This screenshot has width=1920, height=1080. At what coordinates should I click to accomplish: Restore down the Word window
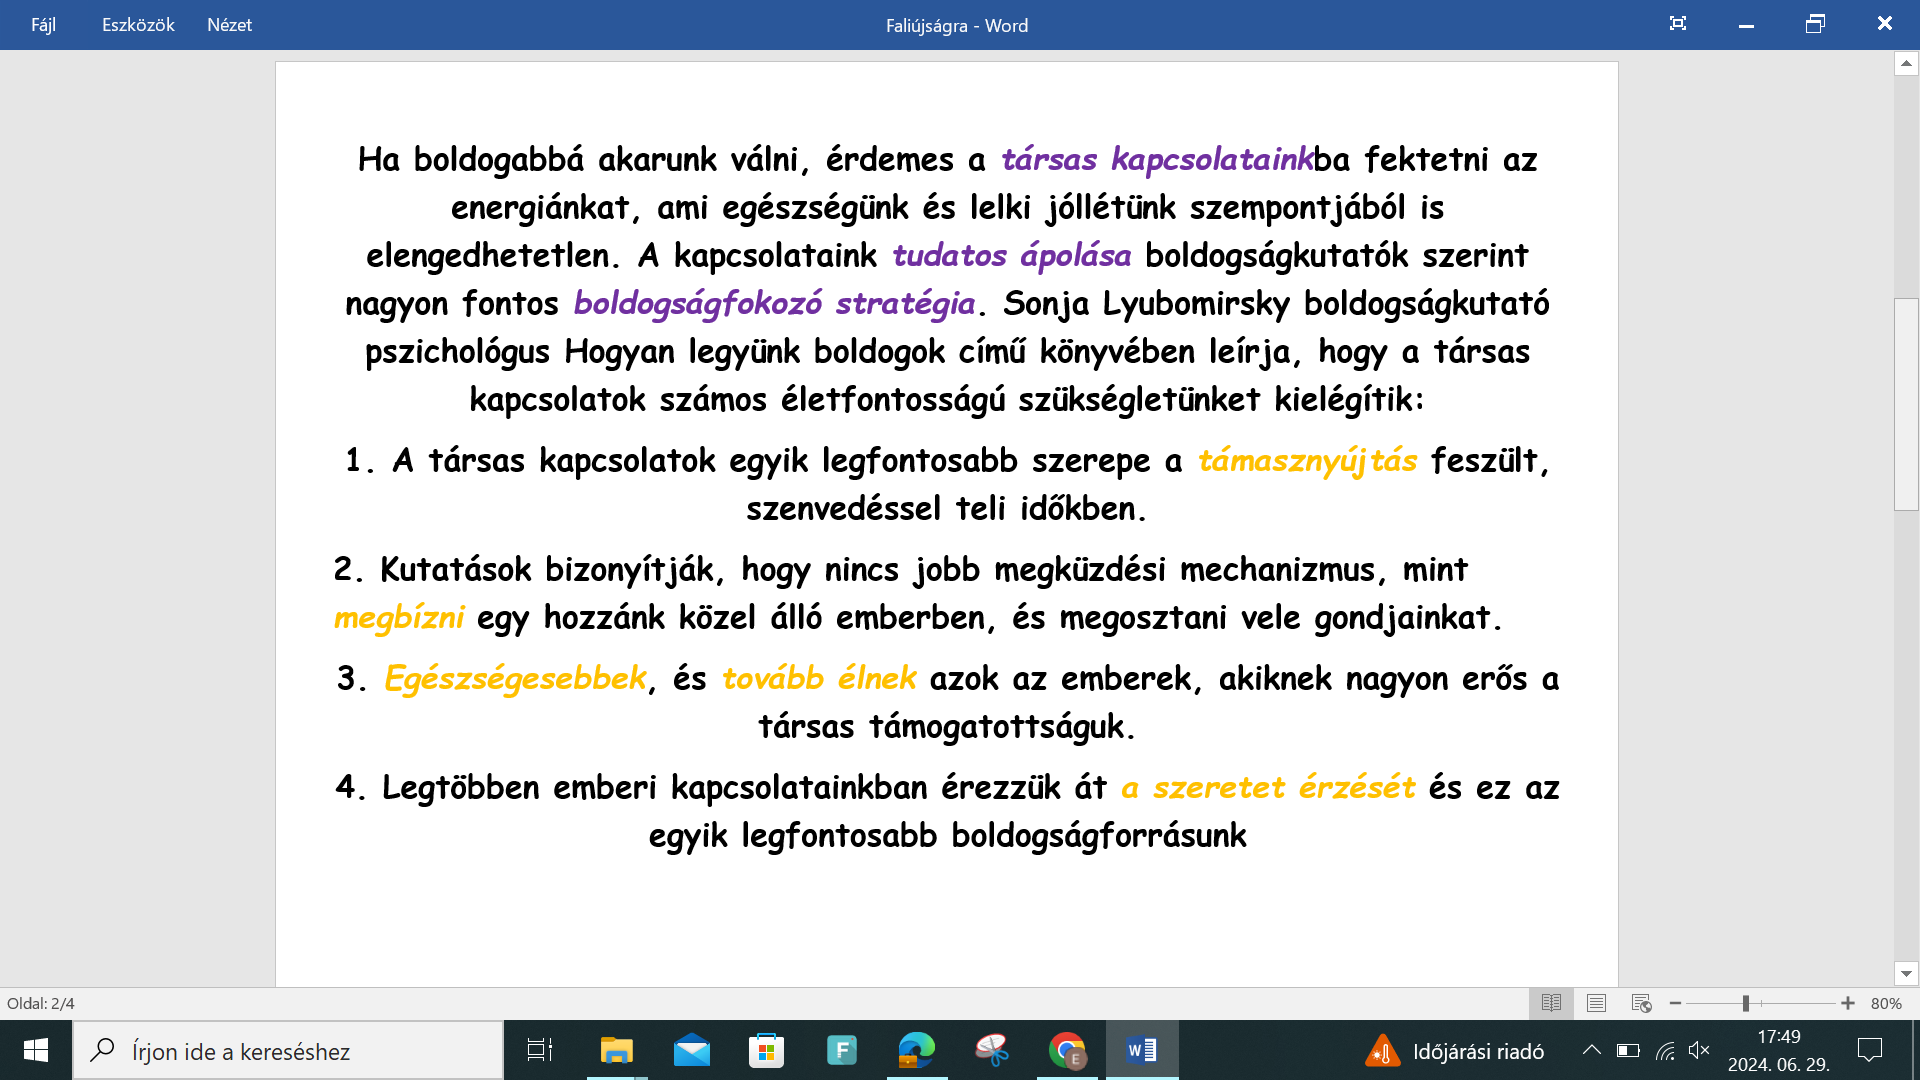[x=1815, y=24]
